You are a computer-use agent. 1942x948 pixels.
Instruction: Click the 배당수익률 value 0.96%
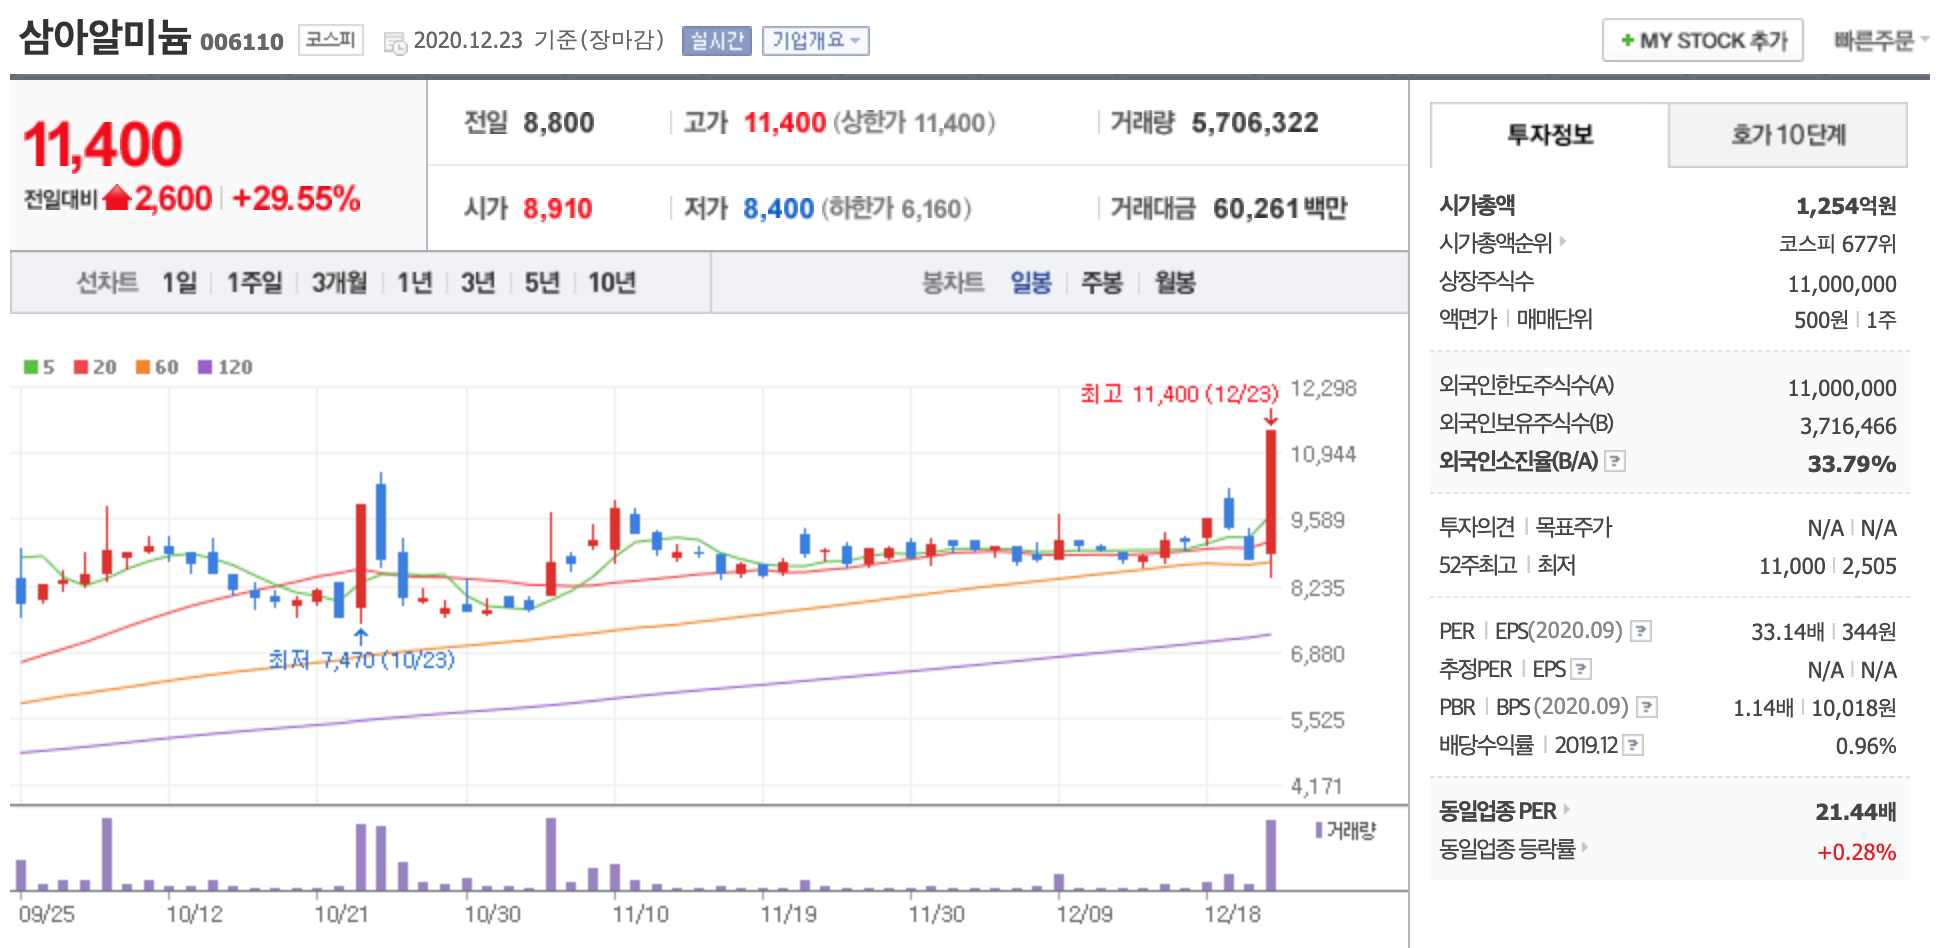pyautogui.click(x=1866, y=746)
